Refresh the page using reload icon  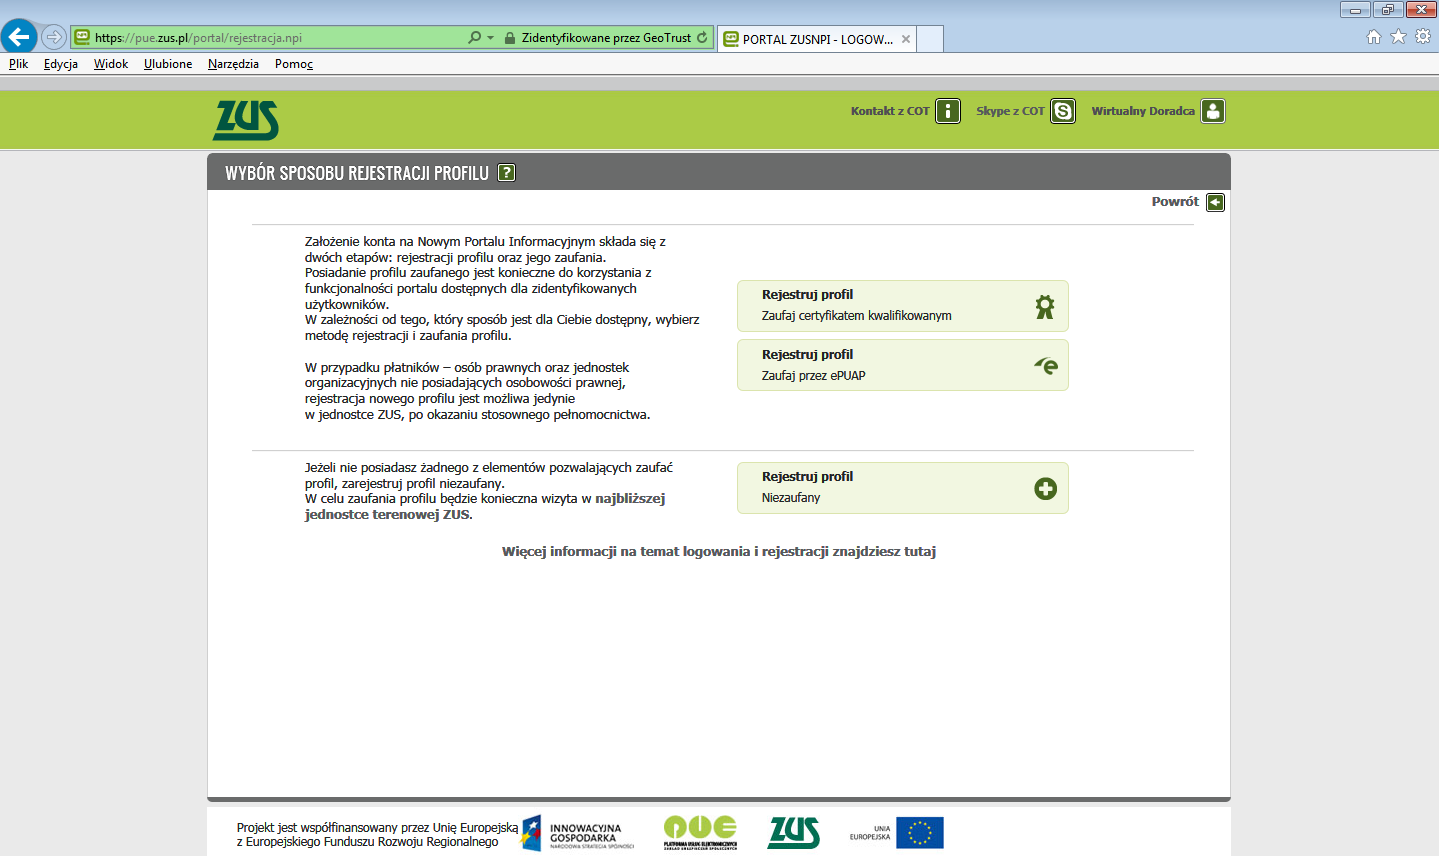(x=702, y=38)
